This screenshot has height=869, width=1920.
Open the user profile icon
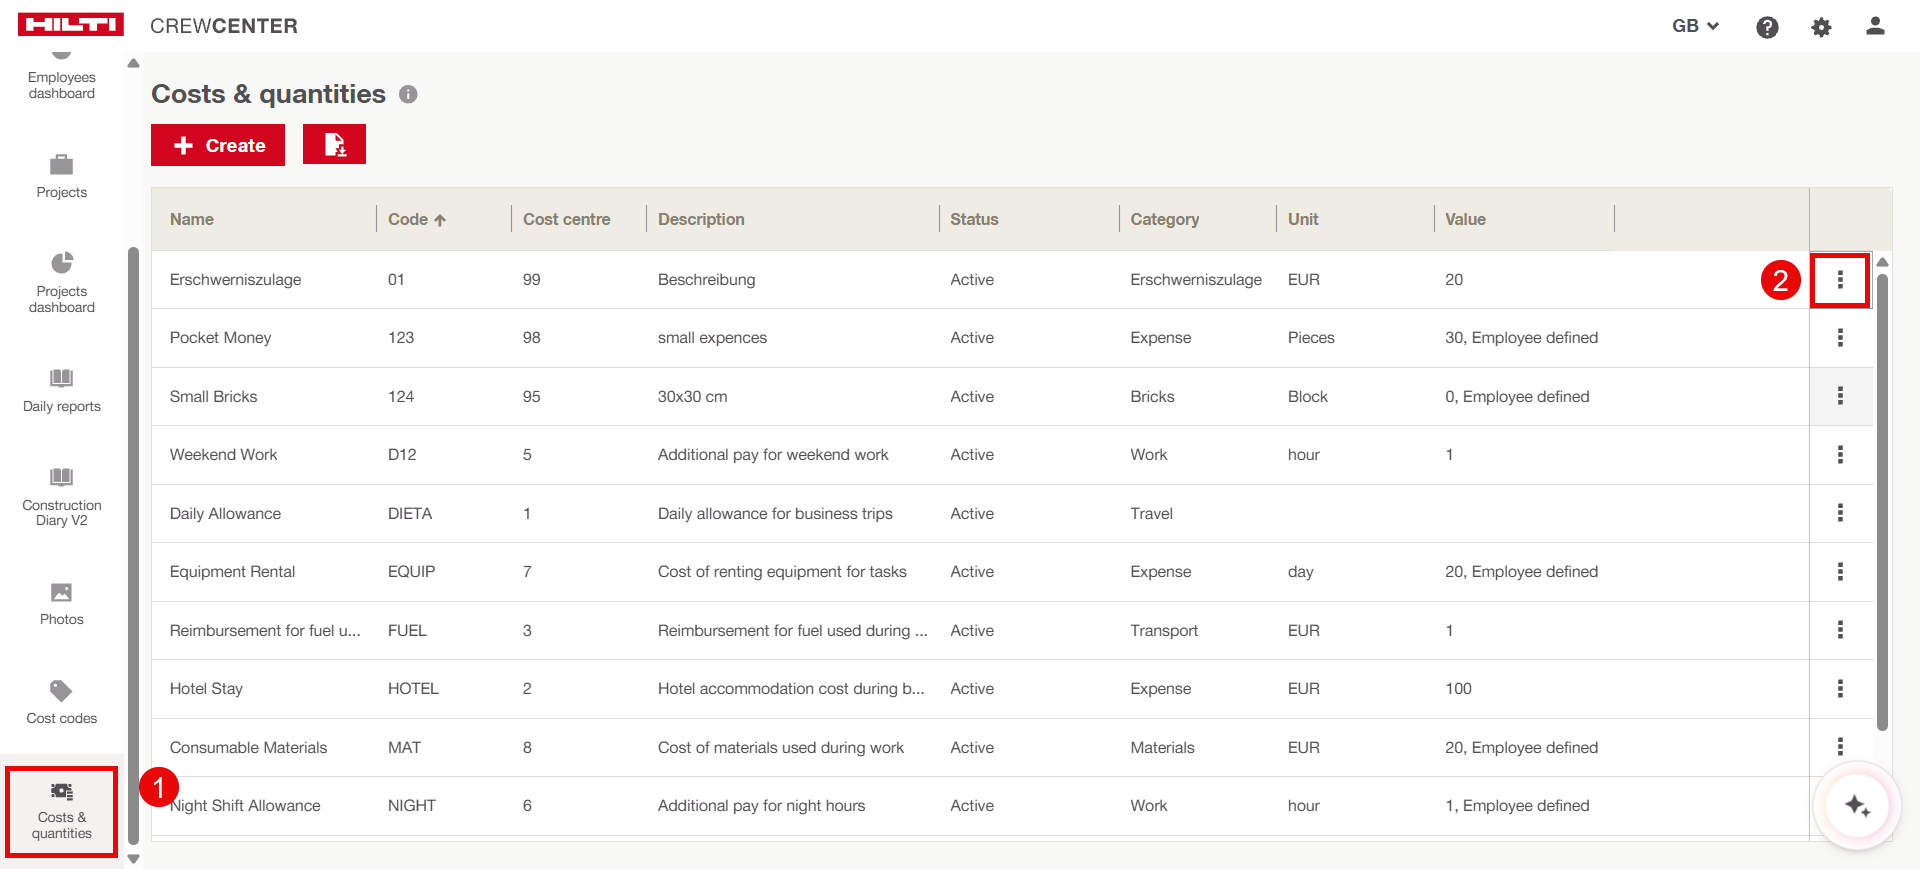tap(1875, 27)
